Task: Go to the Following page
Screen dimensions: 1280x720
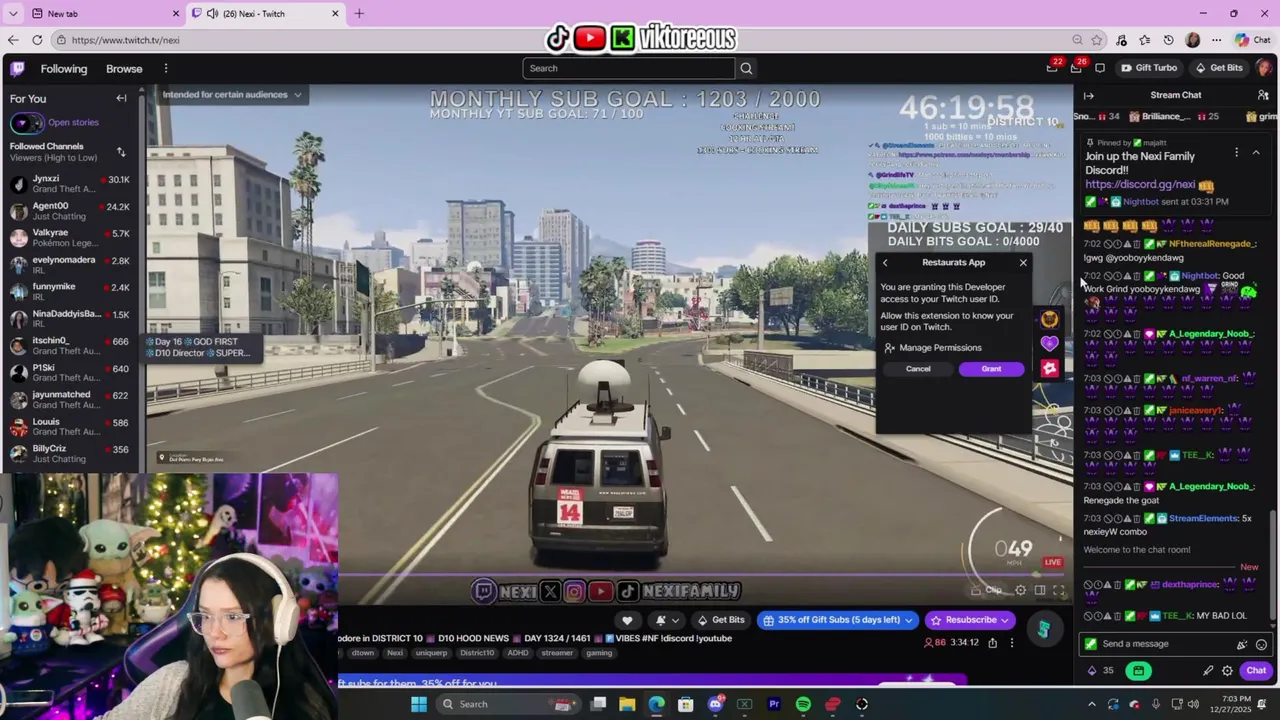Action: pyautogui.click(x=64, y=68)
